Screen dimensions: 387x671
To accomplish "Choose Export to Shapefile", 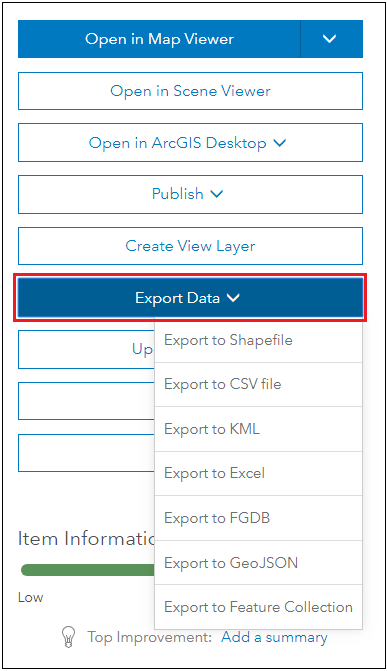I will tap(259, 341).
